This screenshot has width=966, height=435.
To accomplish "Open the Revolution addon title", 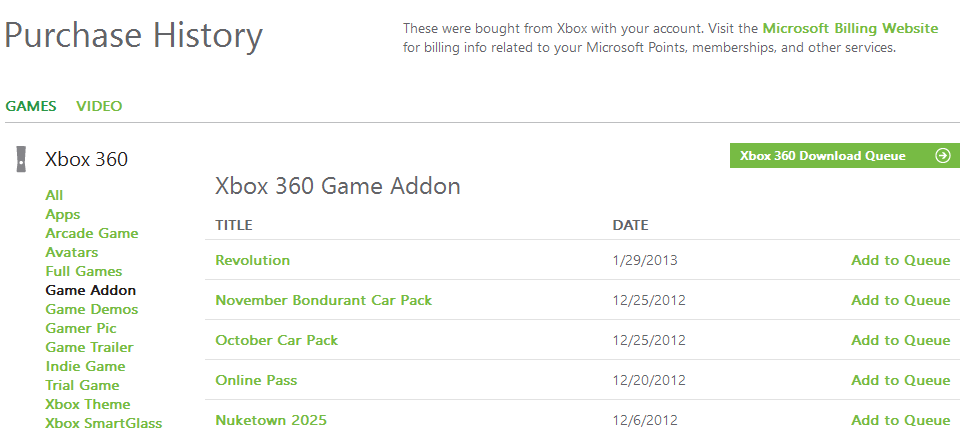I will [x=253, y=260].
